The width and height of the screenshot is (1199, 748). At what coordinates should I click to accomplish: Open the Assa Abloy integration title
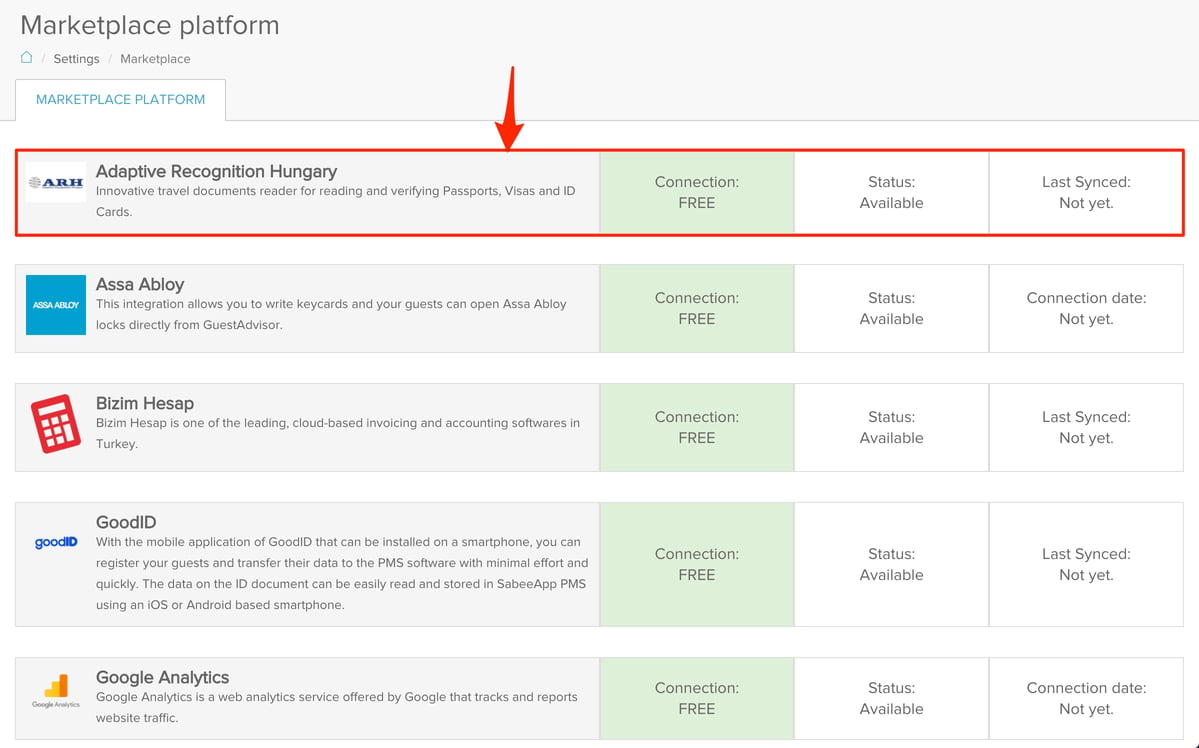pos(140,285)
